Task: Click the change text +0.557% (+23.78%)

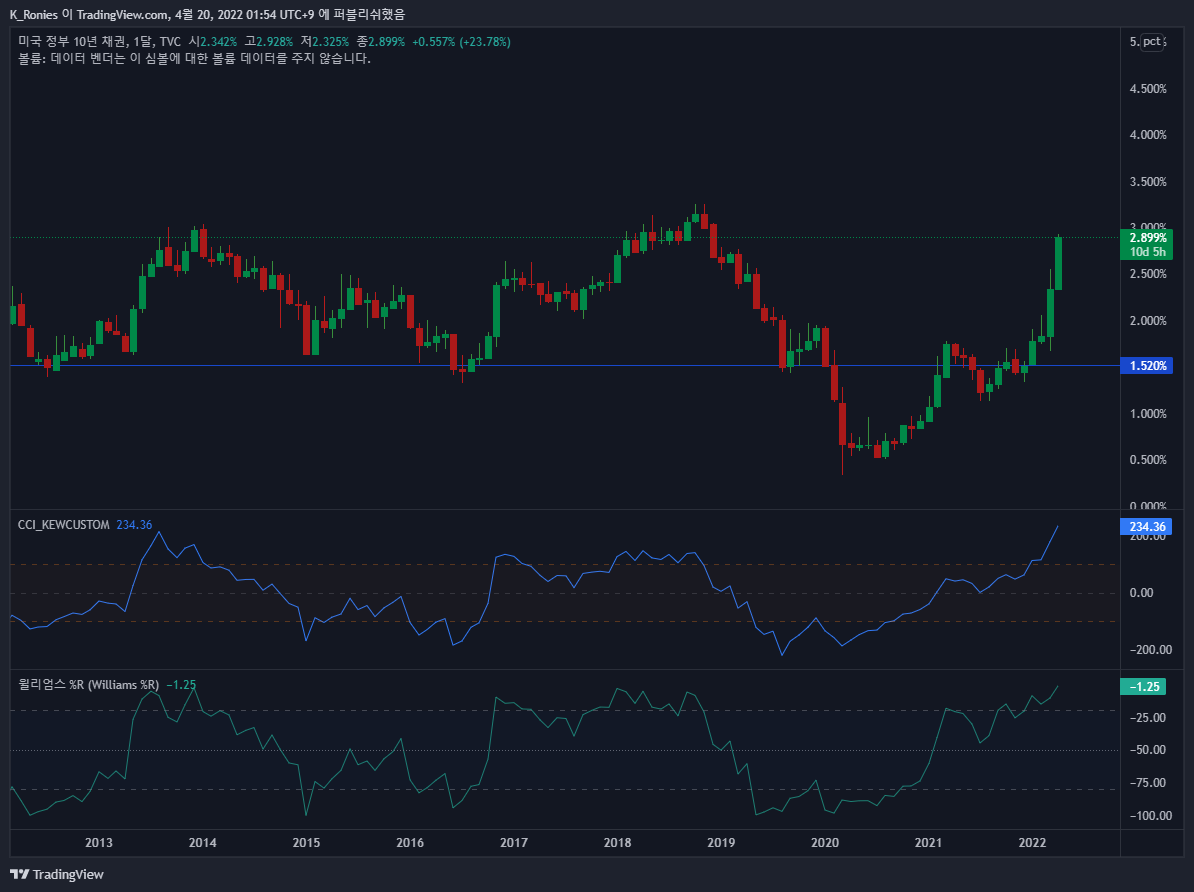Action: (x=461, y=42)
